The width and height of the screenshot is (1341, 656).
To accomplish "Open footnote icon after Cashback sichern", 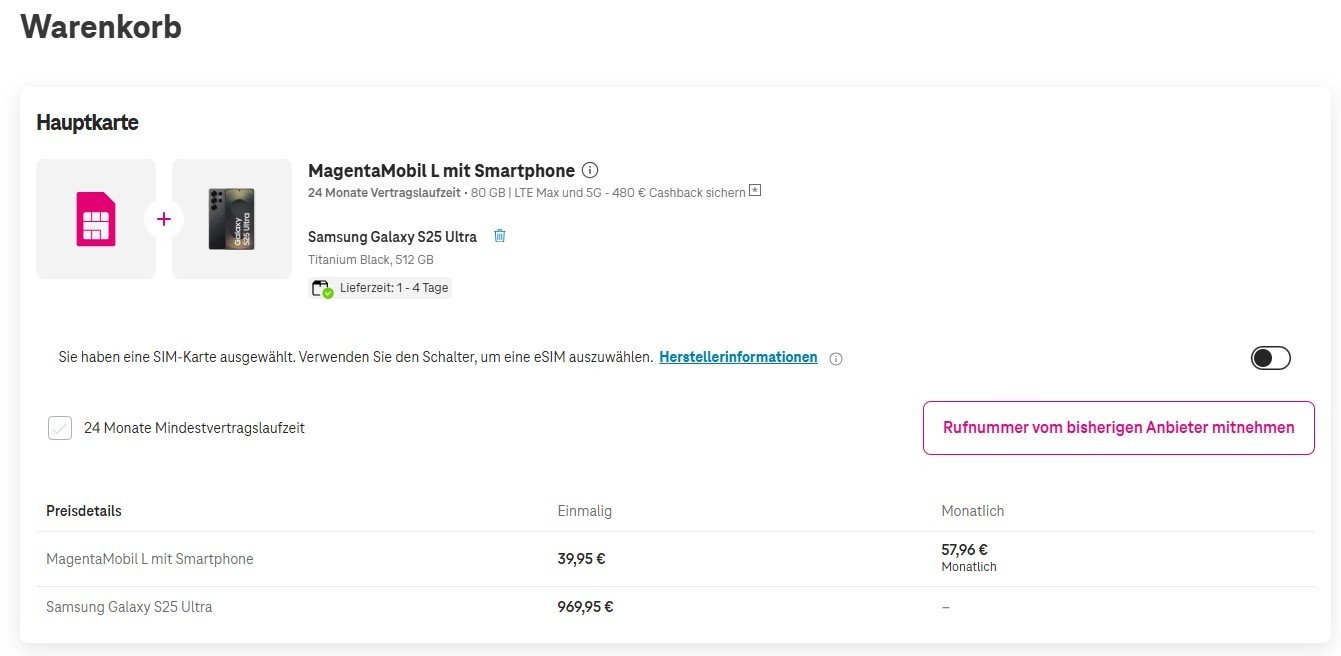I will (755, 191).
